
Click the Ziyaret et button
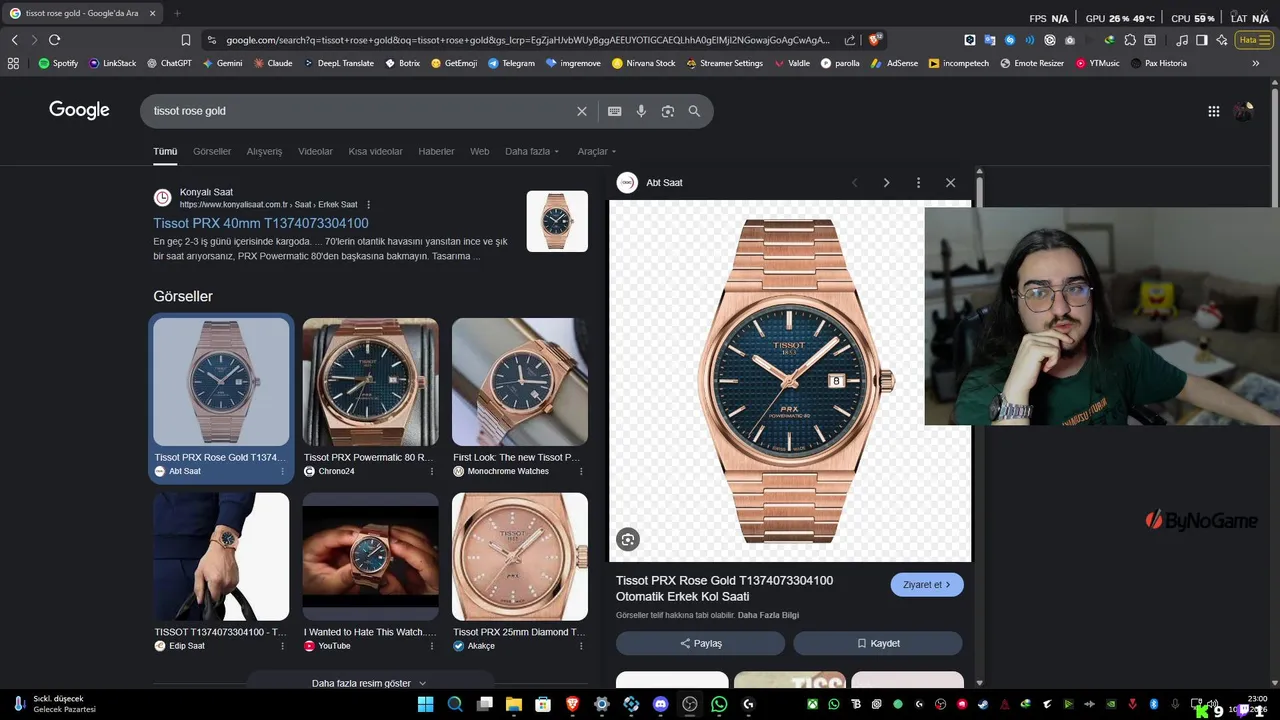pyautogui.click(x=927, y=585)
